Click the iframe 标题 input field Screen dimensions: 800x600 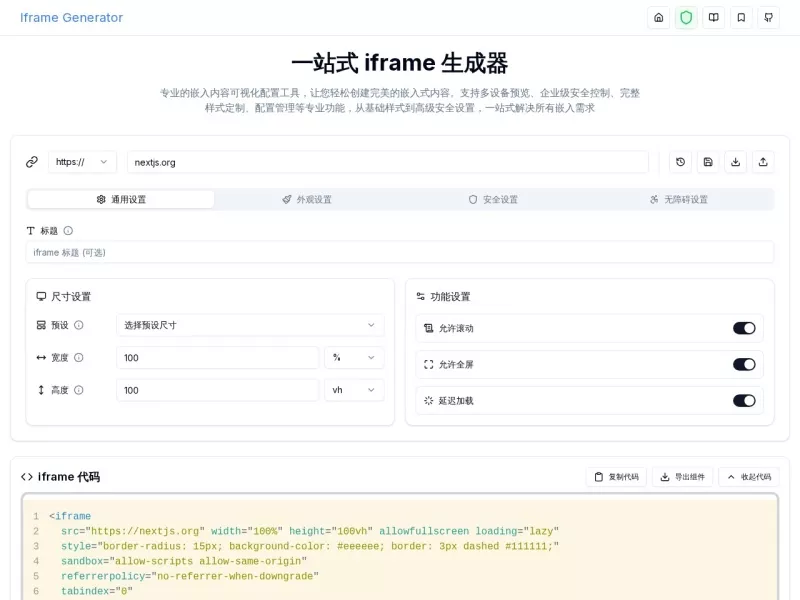(x=400, y=253)
